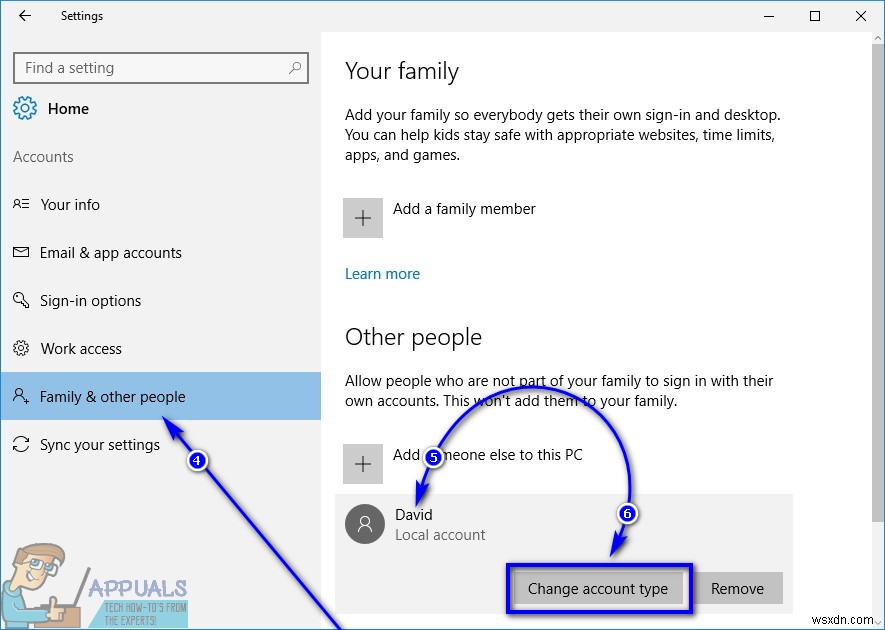Click the back arrow to return

point(24,16)
